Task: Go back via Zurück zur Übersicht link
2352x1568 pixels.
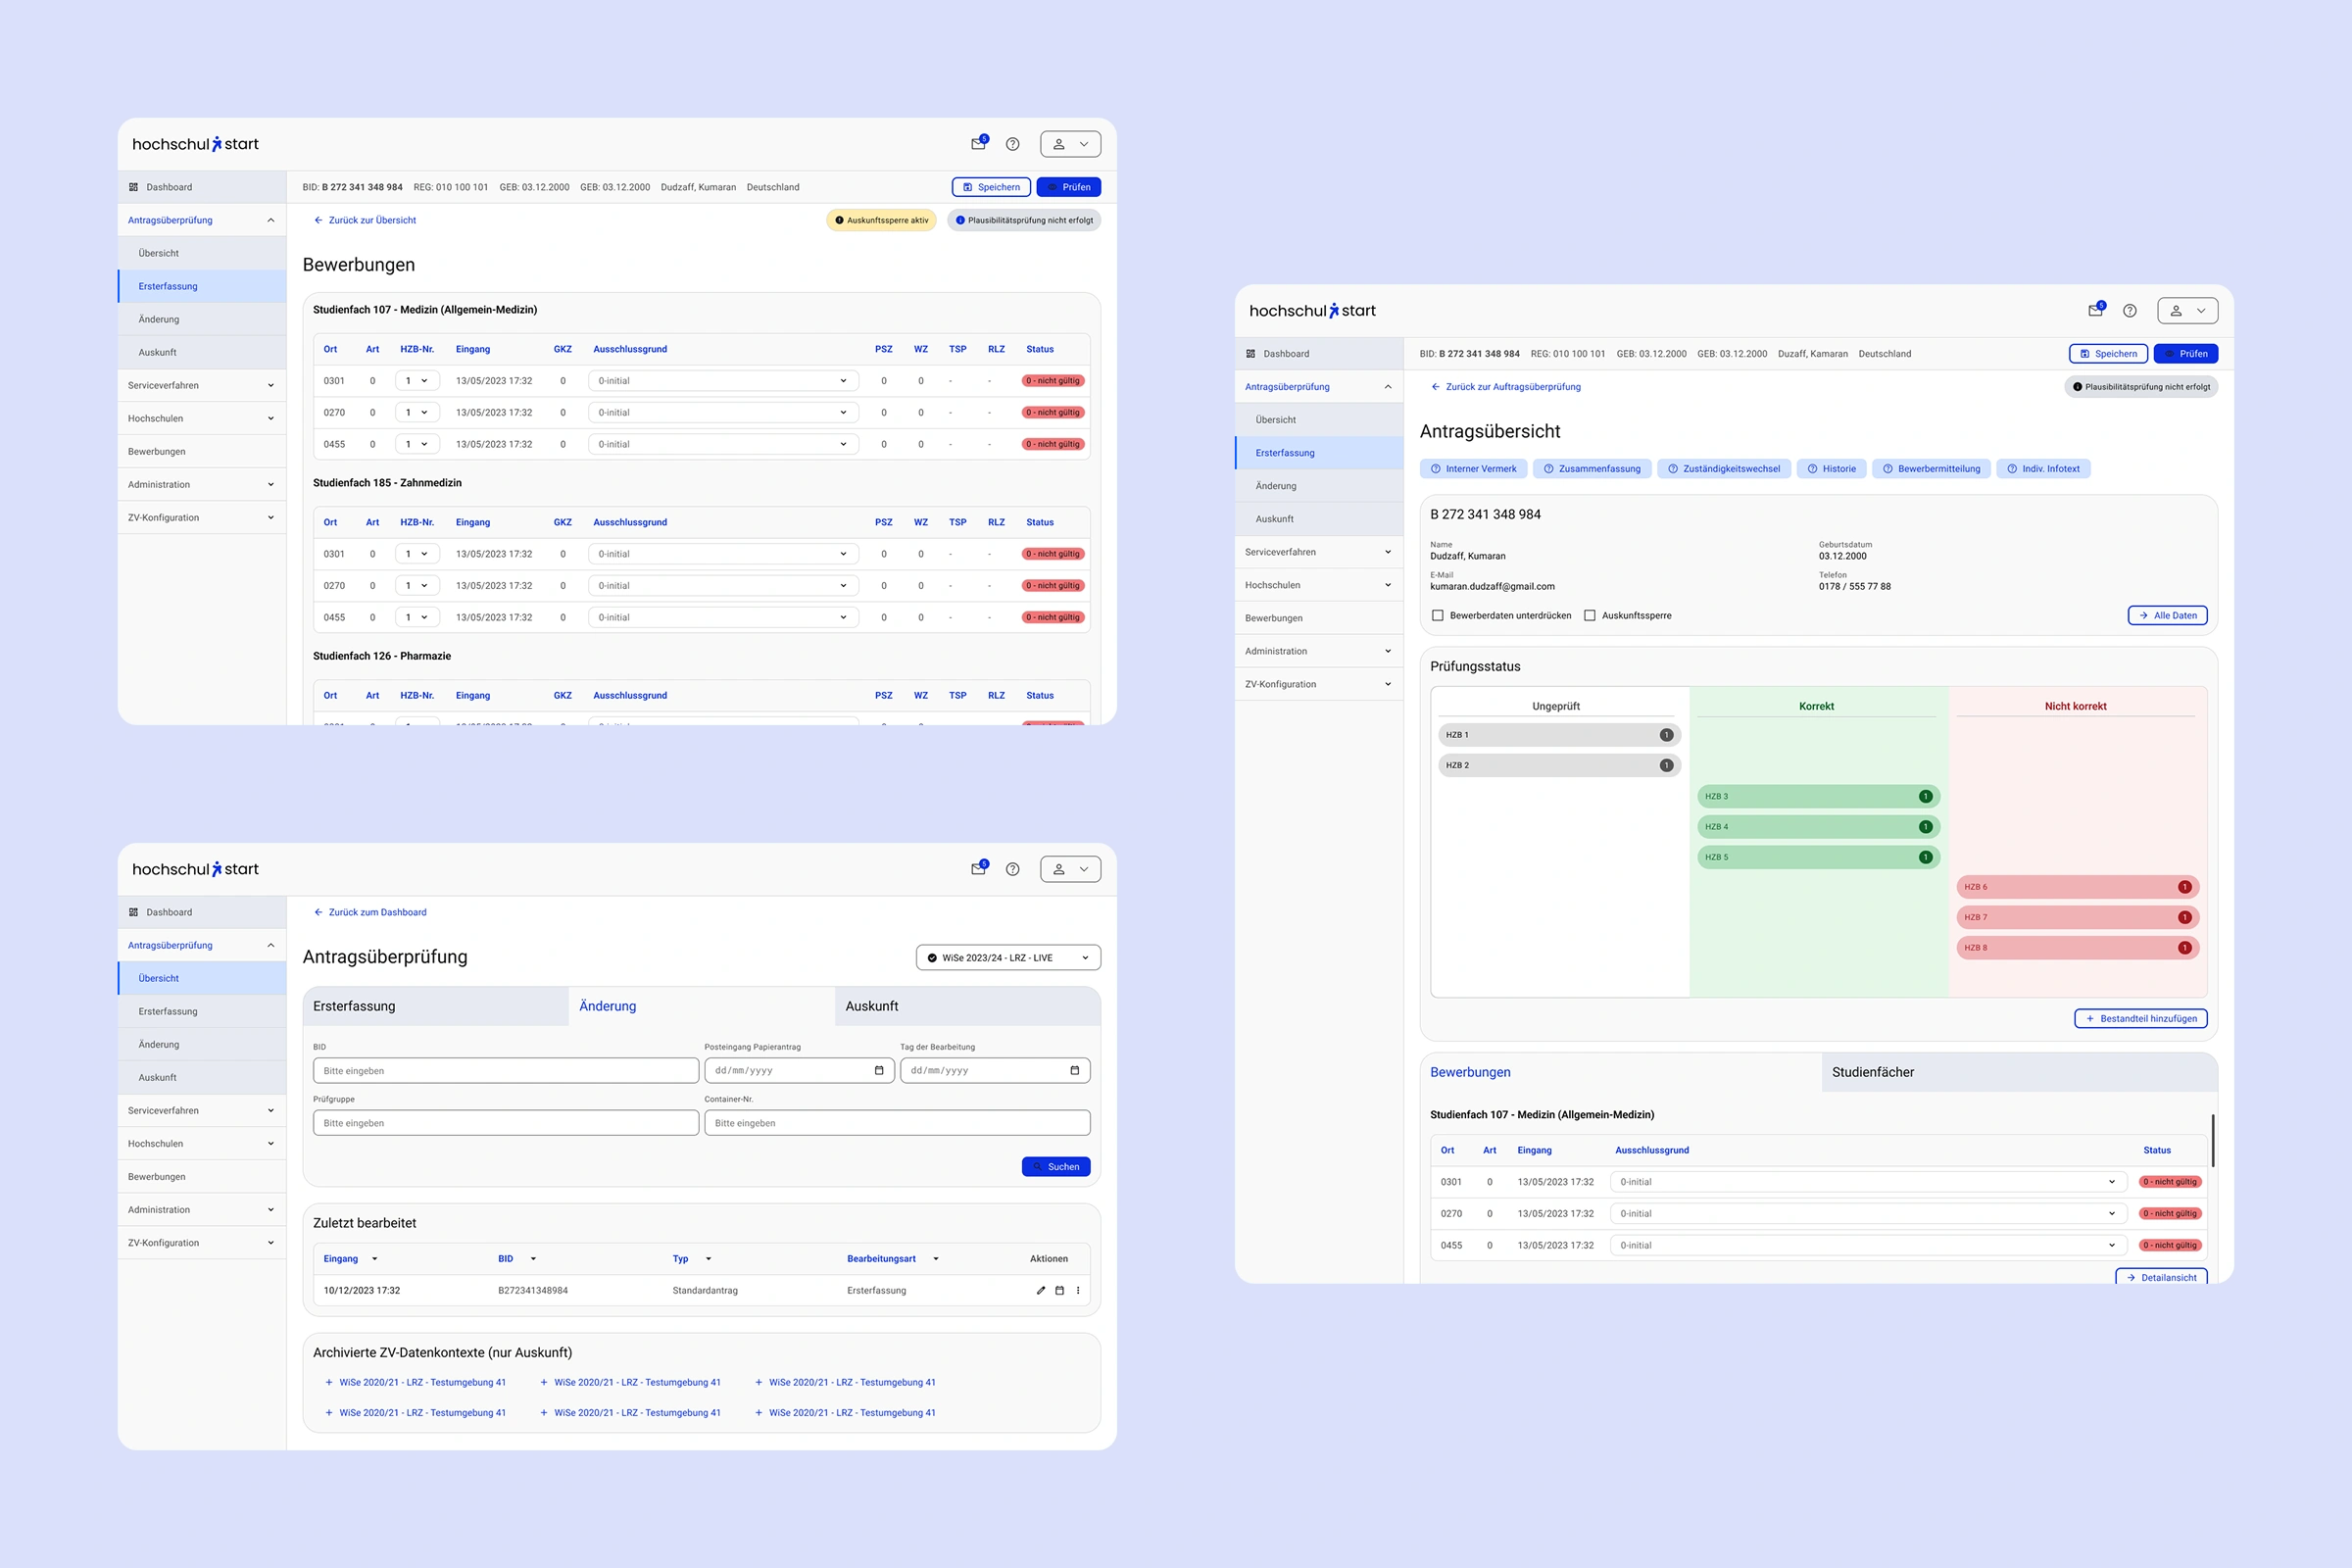Action: [x=365, y=220]
